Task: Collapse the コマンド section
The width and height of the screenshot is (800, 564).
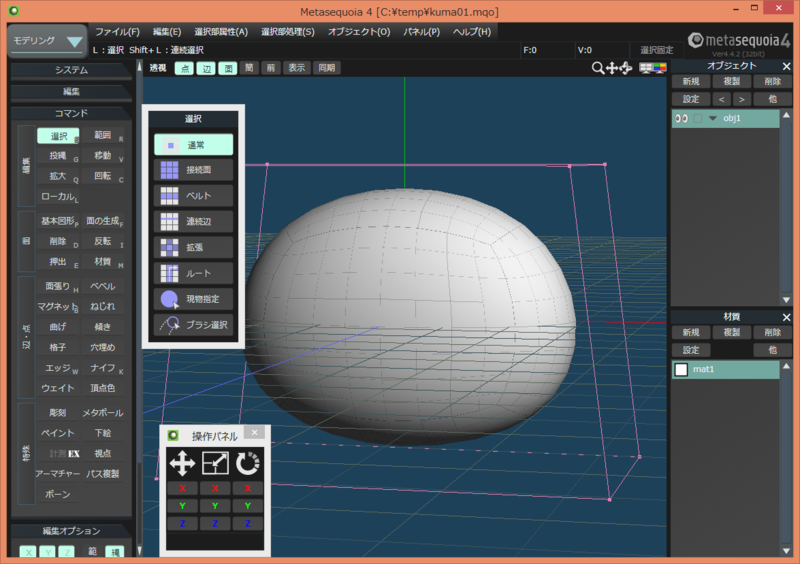Action: coord(71,113)
